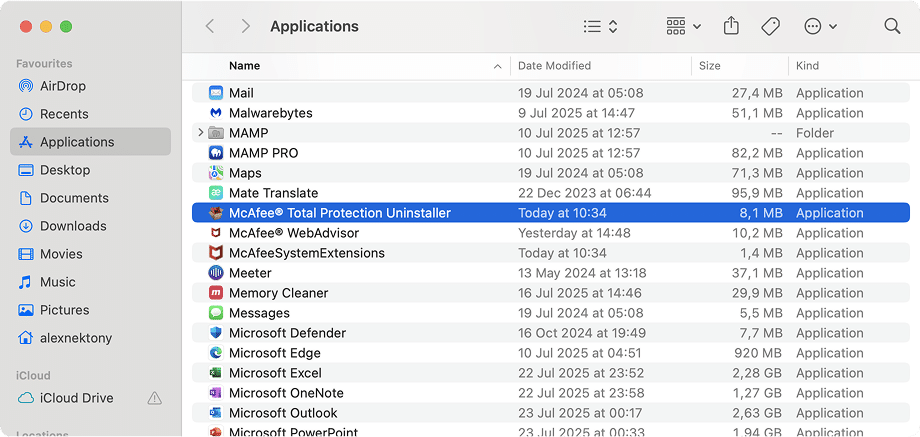
Task: Click the Microsoft Excel icon
Action: (x=216, y=372)
